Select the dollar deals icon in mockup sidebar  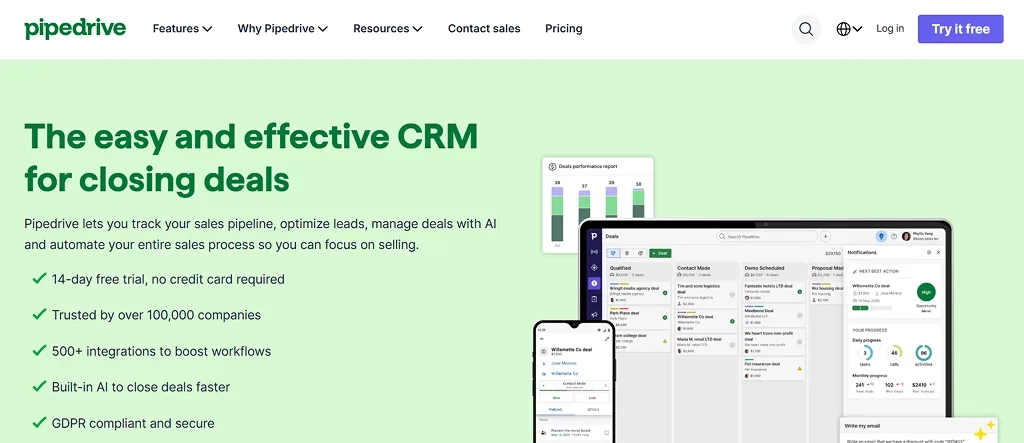pyautogui.click(x=594, y=283)
